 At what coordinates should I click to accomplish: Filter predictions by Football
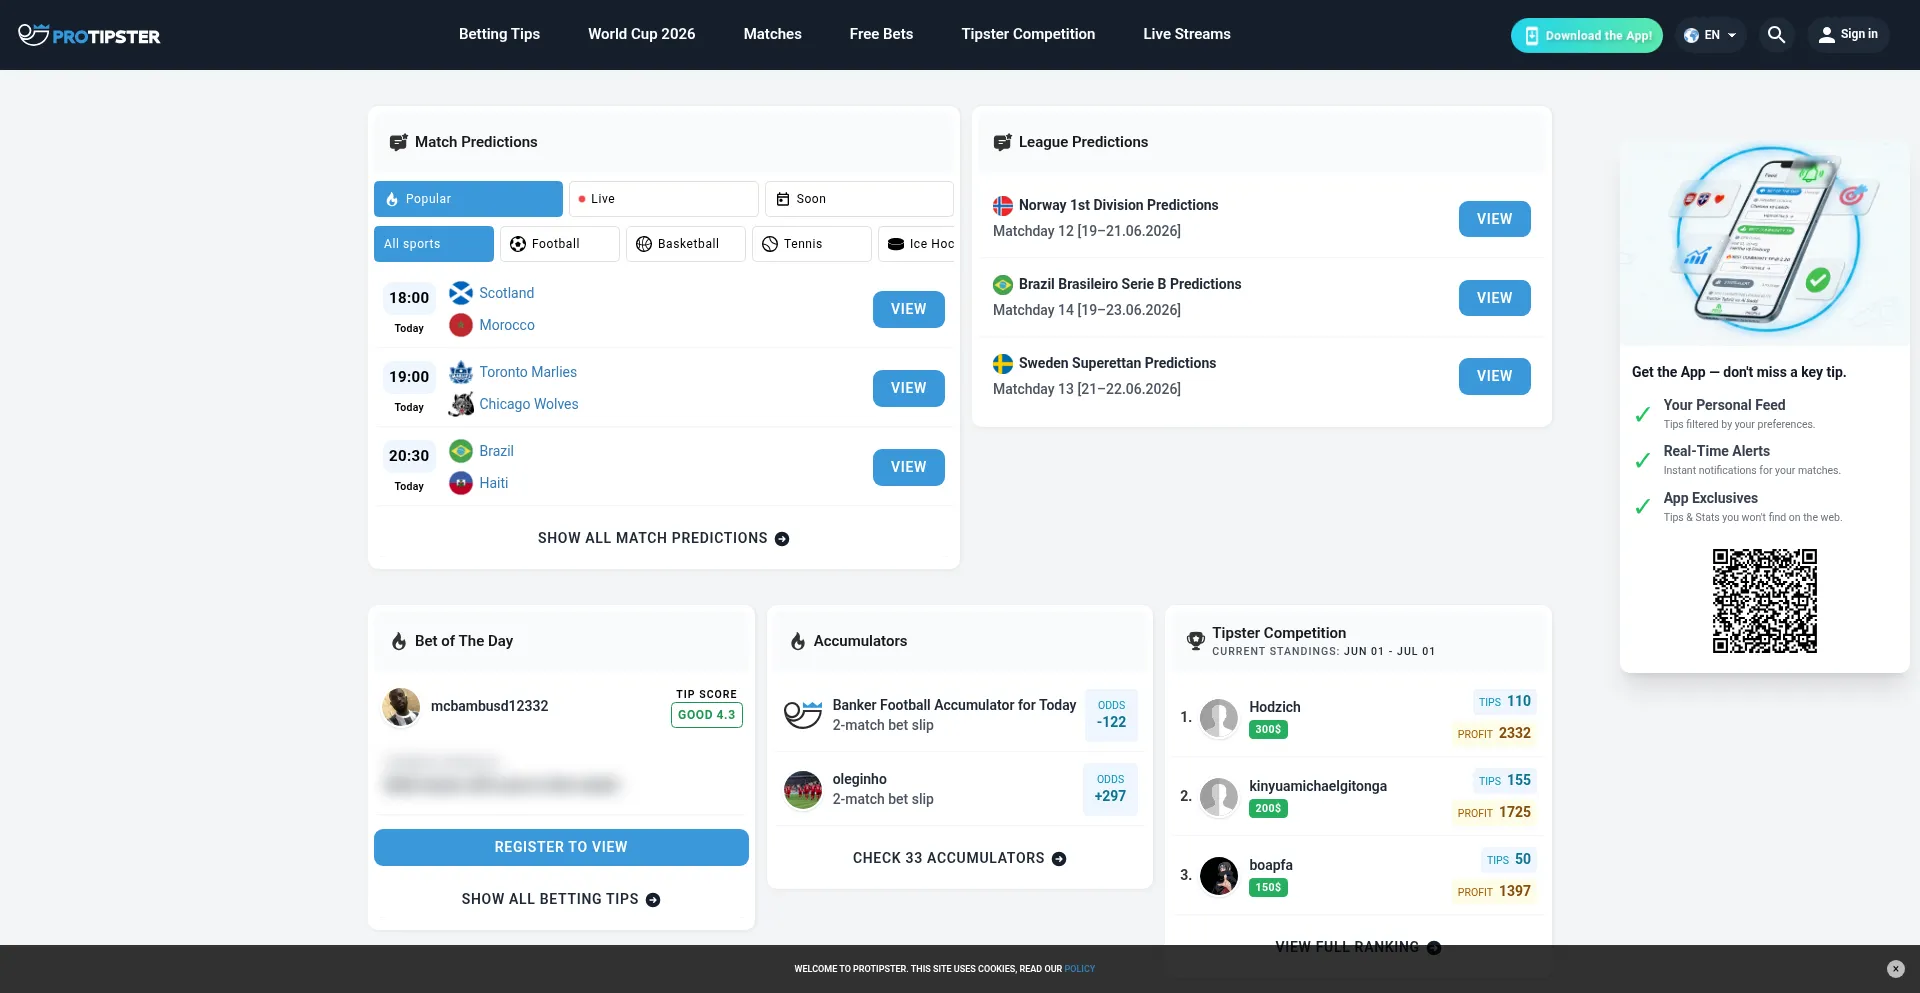coord(560,244)
